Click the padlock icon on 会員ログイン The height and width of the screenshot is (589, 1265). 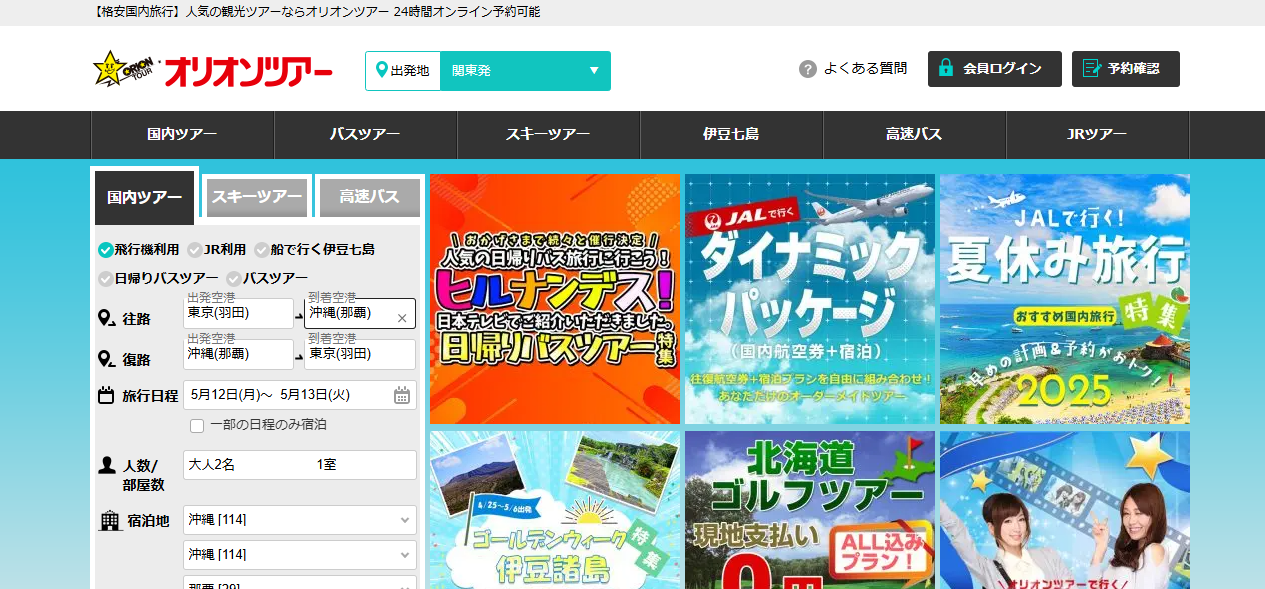946,69
